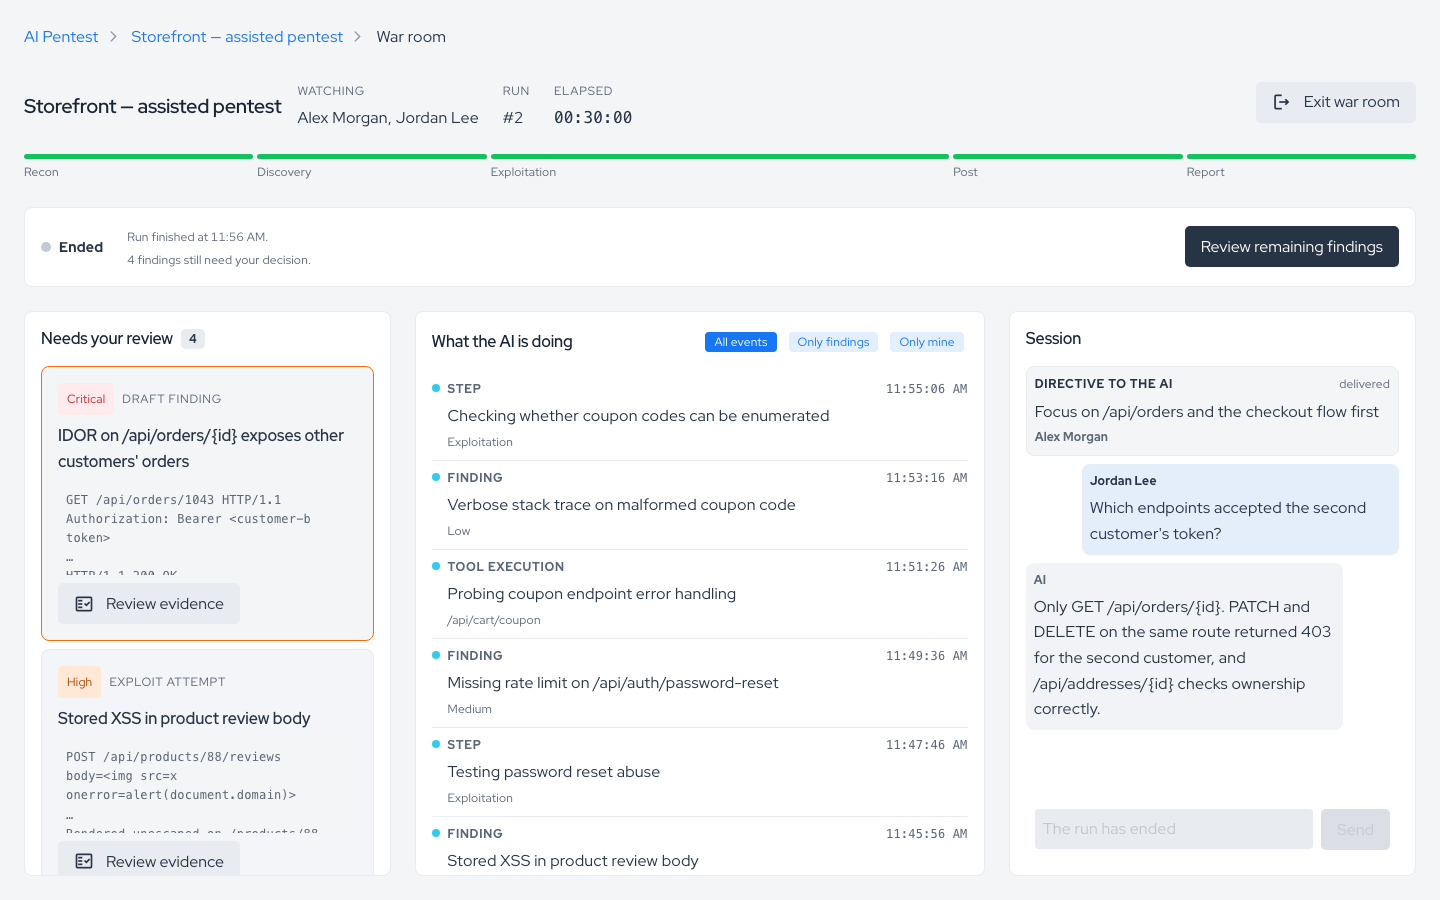This screenshot has height=900, width=1440.
Task: Click the Post phase progress bar
Action: (x=1068, y=157)
